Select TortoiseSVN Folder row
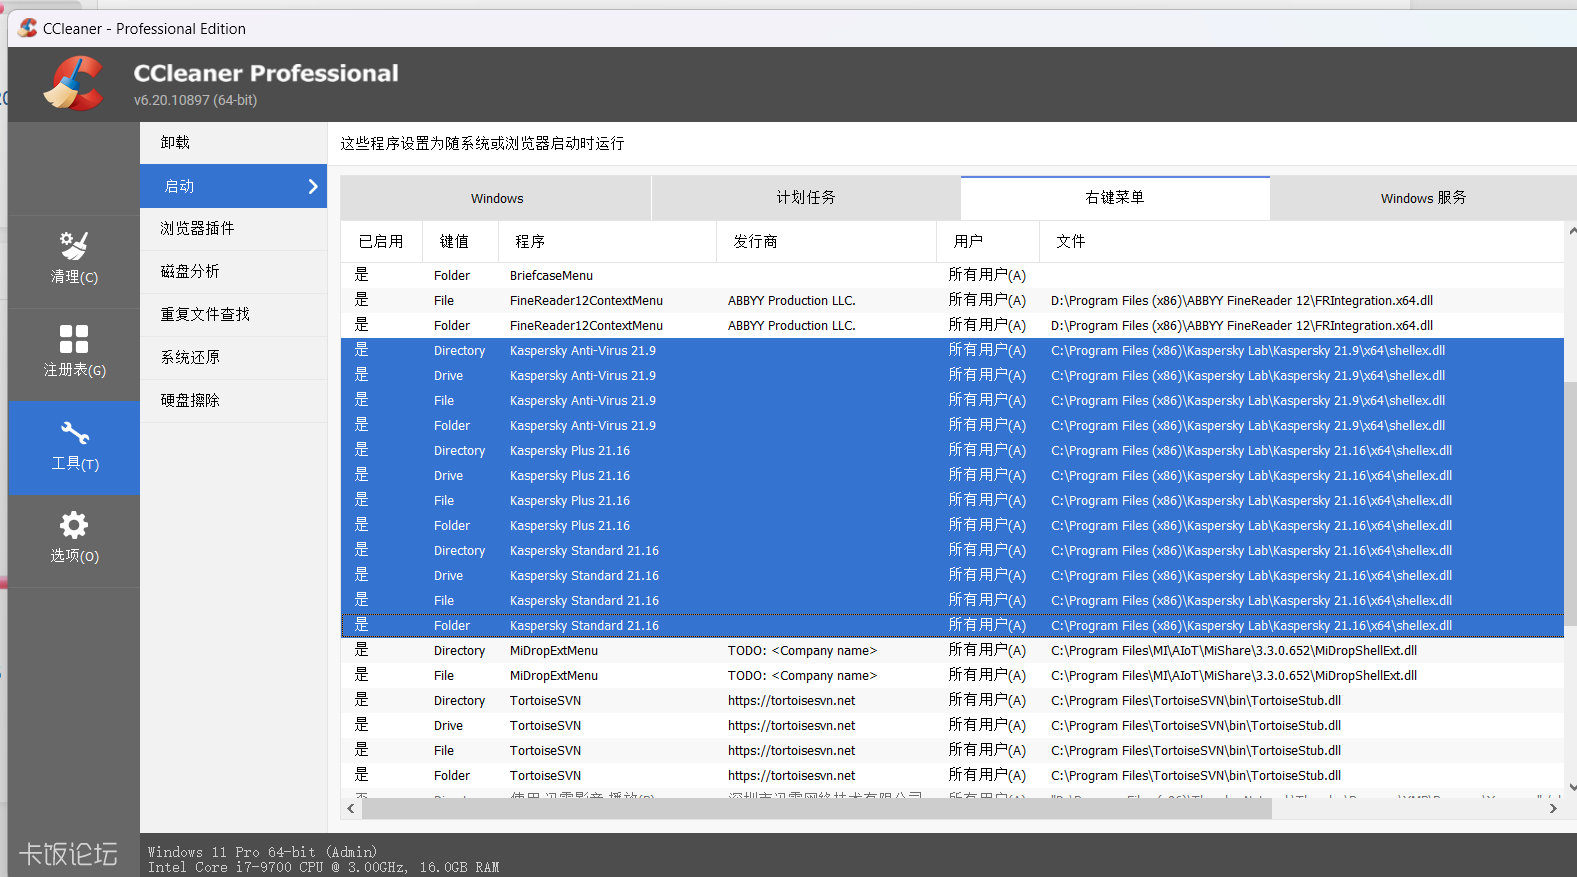1577x877 pixels. click(x=952, y=775)
